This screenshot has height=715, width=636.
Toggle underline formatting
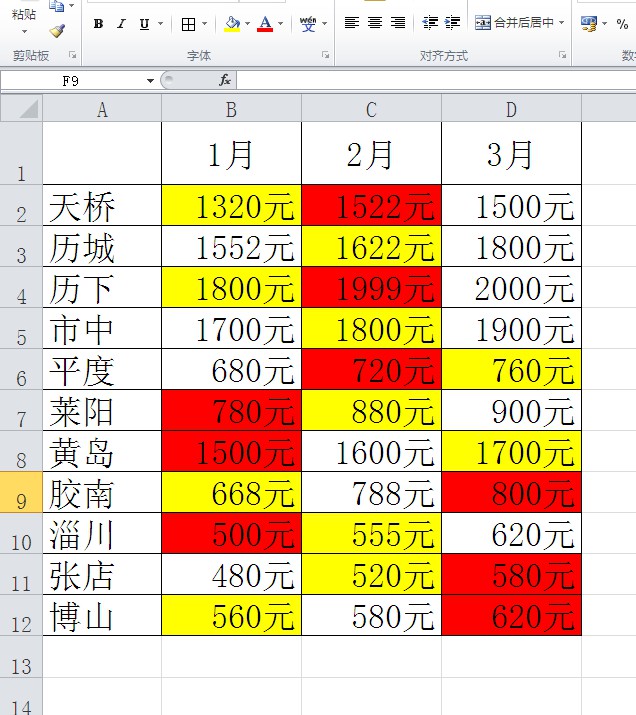coord(144,24)
